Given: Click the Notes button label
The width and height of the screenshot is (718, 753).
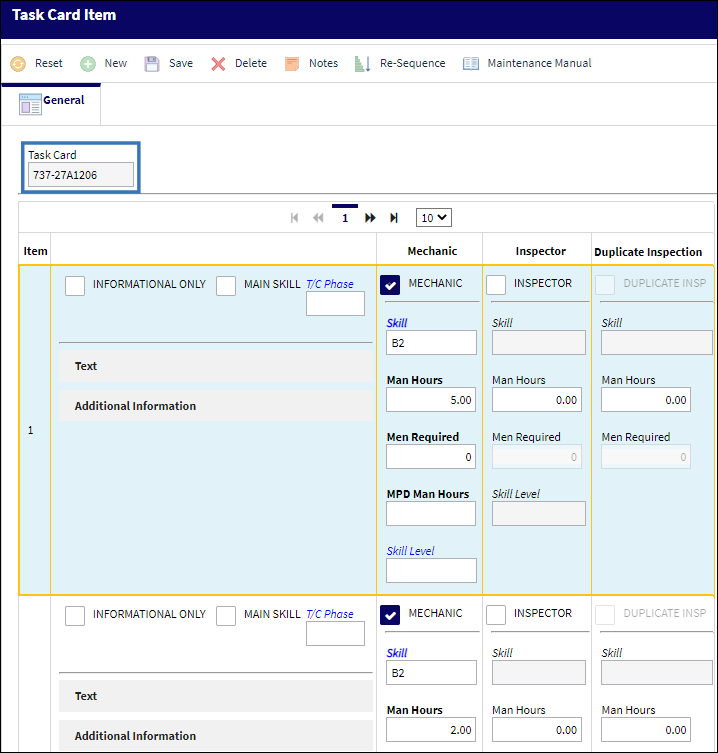Looking at the screenshot, I should tap(323, 63).
